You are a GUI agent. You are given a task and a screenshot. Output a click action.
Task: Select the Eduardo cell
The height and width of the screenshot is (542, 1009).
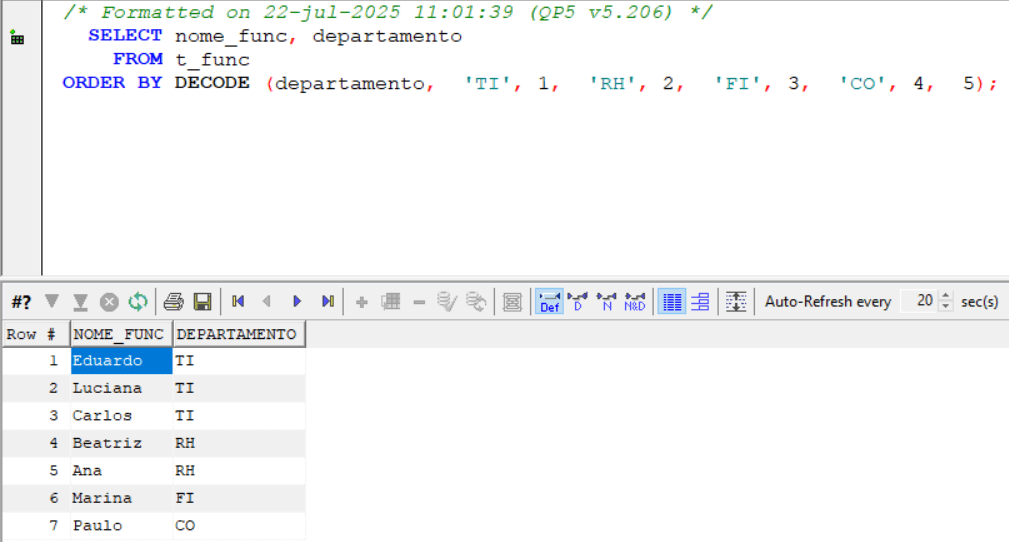coord(120,361)
